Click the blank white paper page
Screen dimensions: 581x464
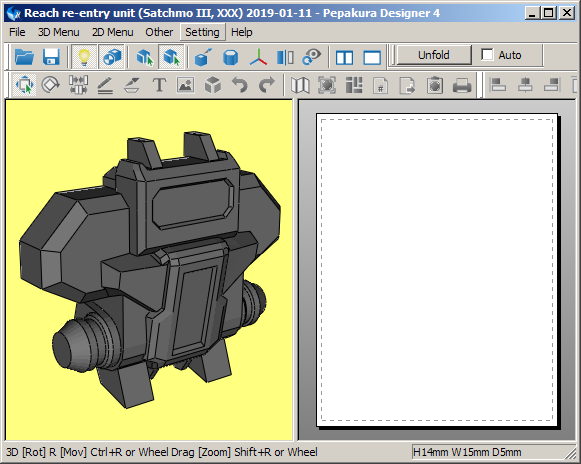click(x=437, y=270)
